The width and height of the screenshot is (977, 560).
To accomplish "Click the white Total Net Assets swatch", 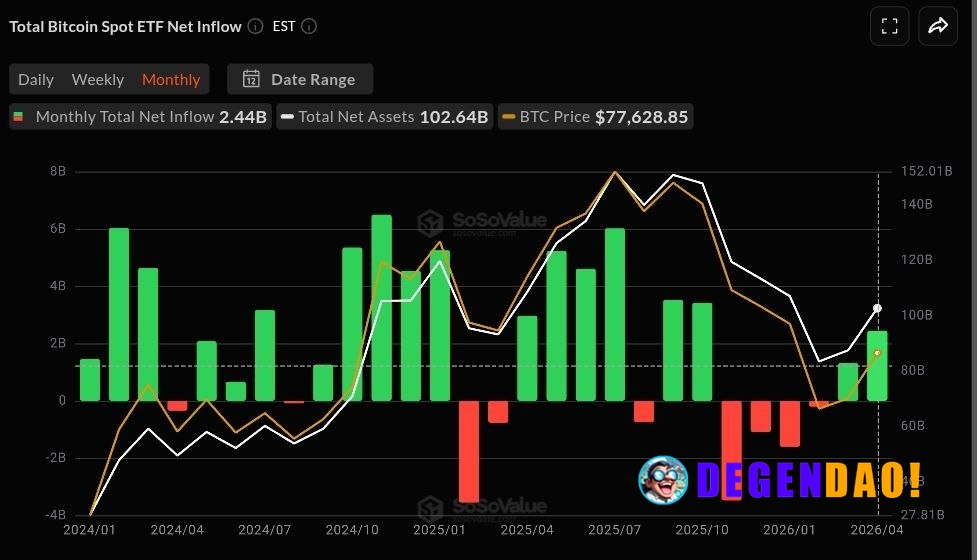I will pyautogui.click(x=287, y=116).
